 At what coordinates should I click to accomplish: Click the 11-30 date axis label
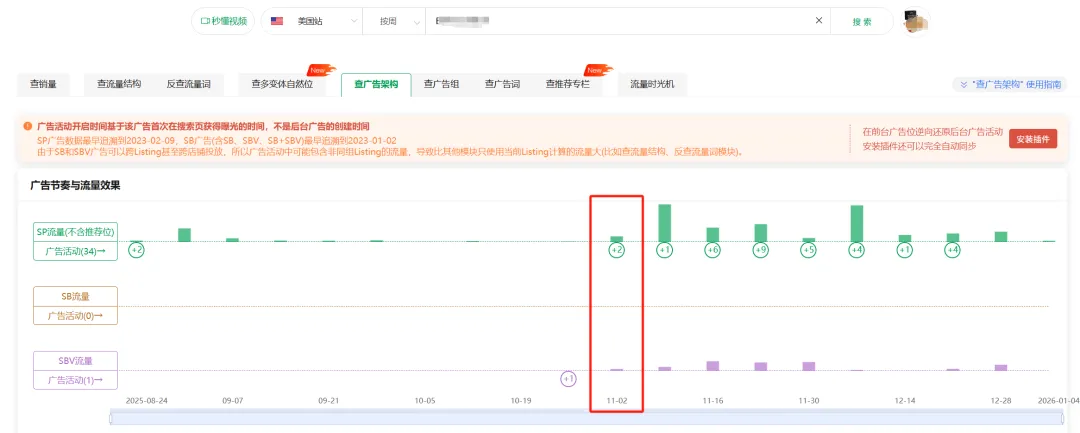[809, 400]
